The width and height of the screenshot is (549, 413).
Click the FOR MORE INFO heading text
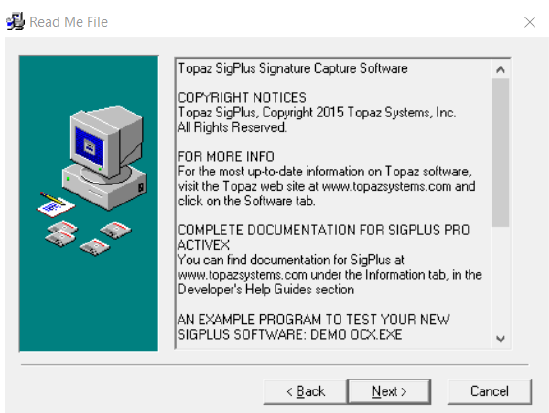point(226,156)
